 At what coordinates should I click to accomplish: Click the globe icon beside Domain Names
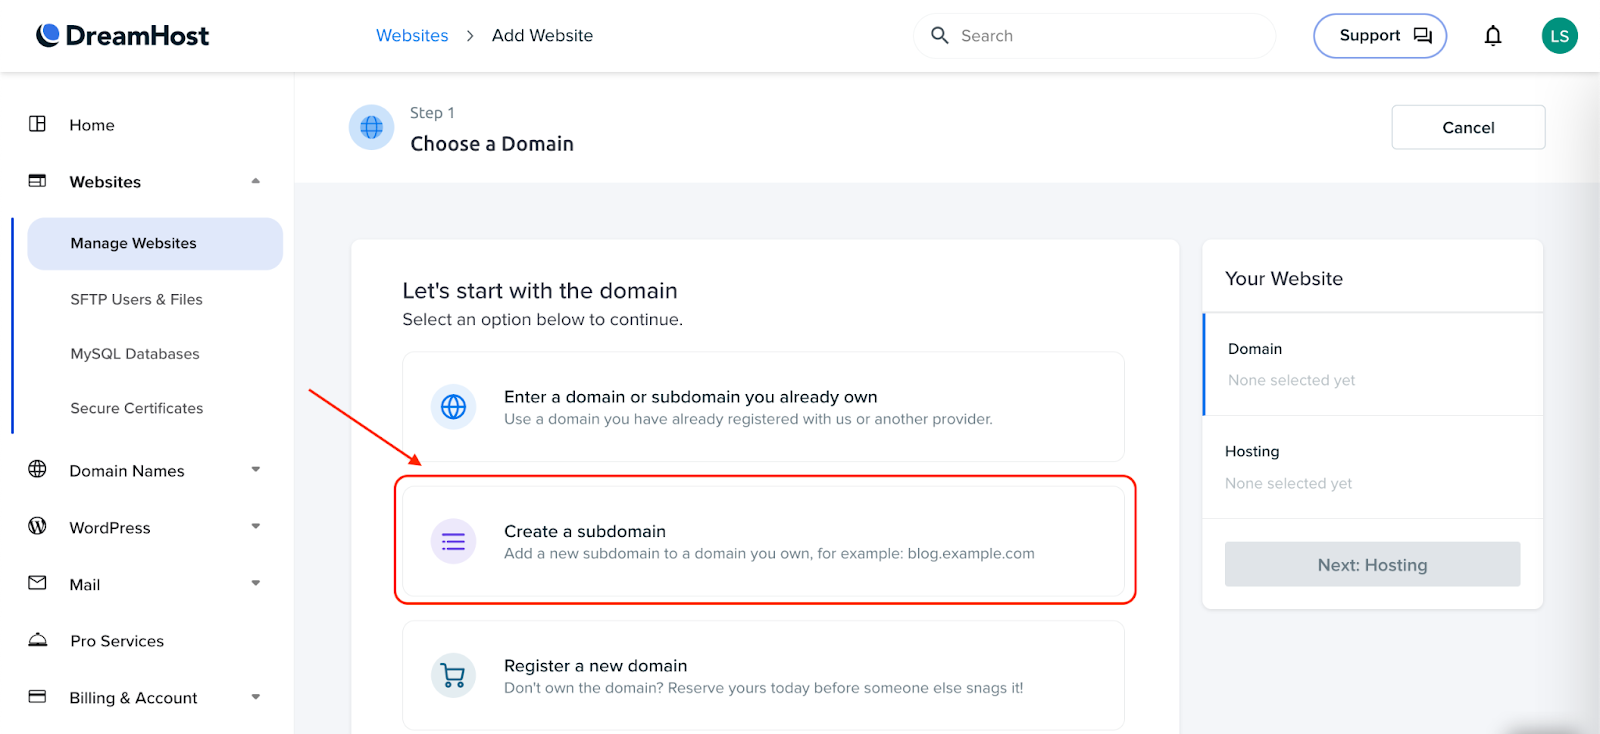(38, 469)
